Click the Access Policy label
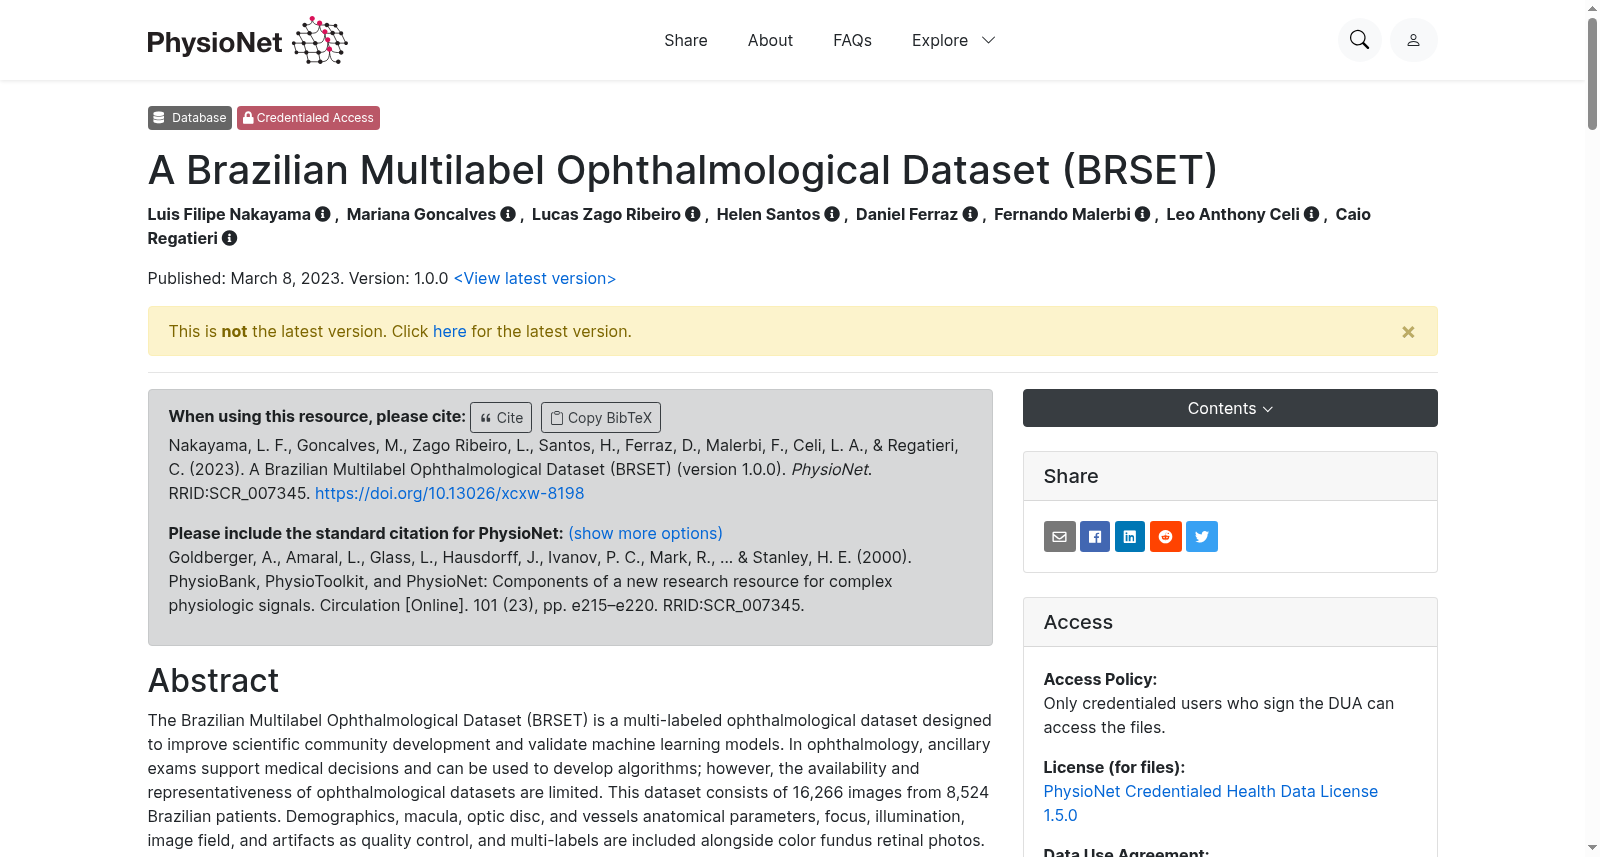The image size is (1600, 857). click(x=1100, y=679)
